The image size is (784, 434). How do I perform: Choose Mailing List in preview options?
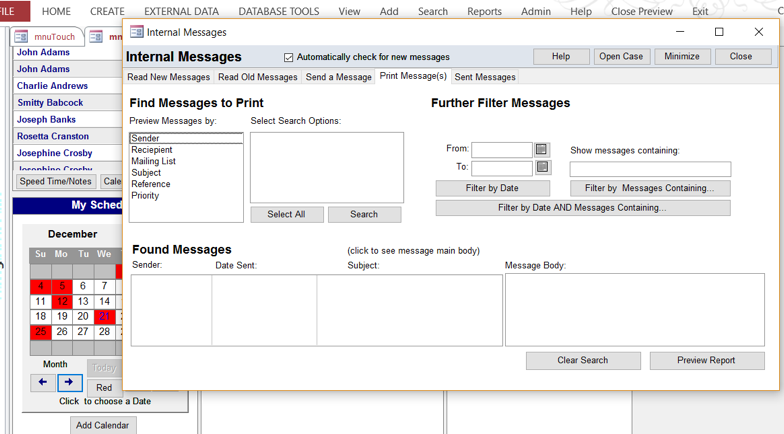[x=153, y=162]
